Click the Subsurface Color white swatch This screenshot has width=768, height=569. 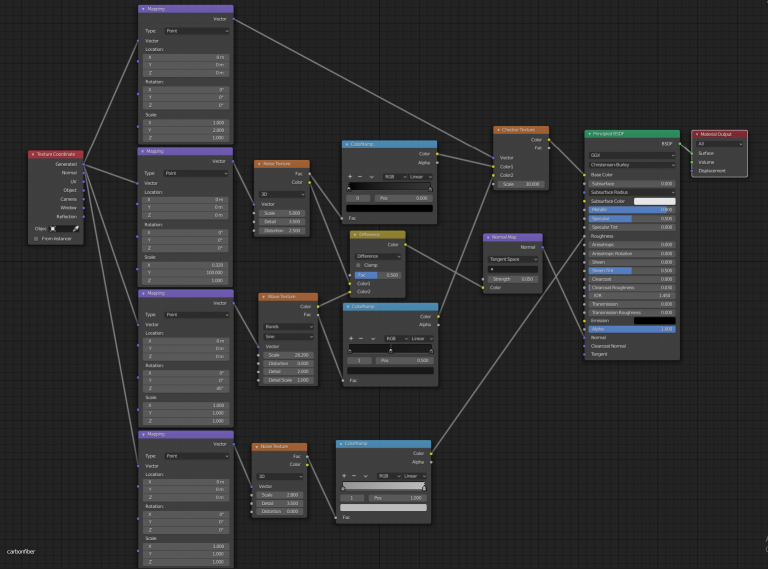click(x=654, y=201)
